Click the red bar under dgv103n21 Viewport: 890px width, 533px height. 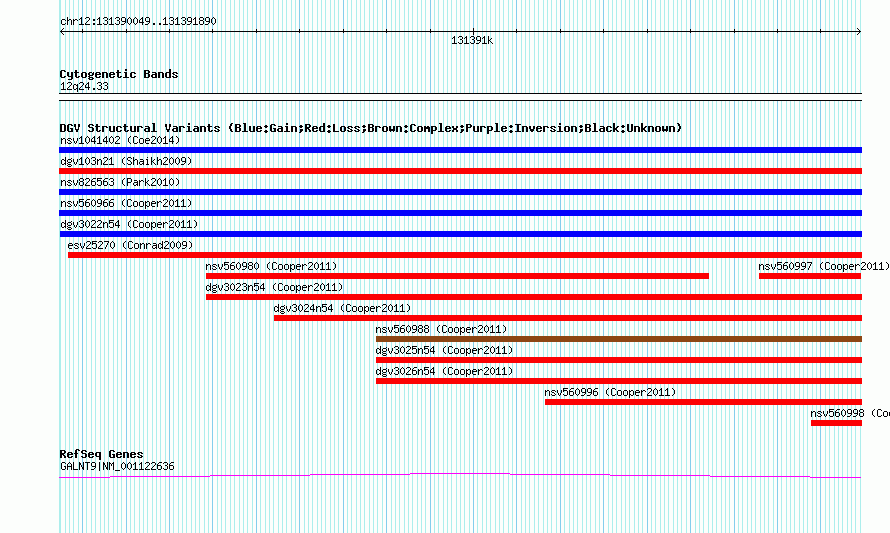point(460,171)
